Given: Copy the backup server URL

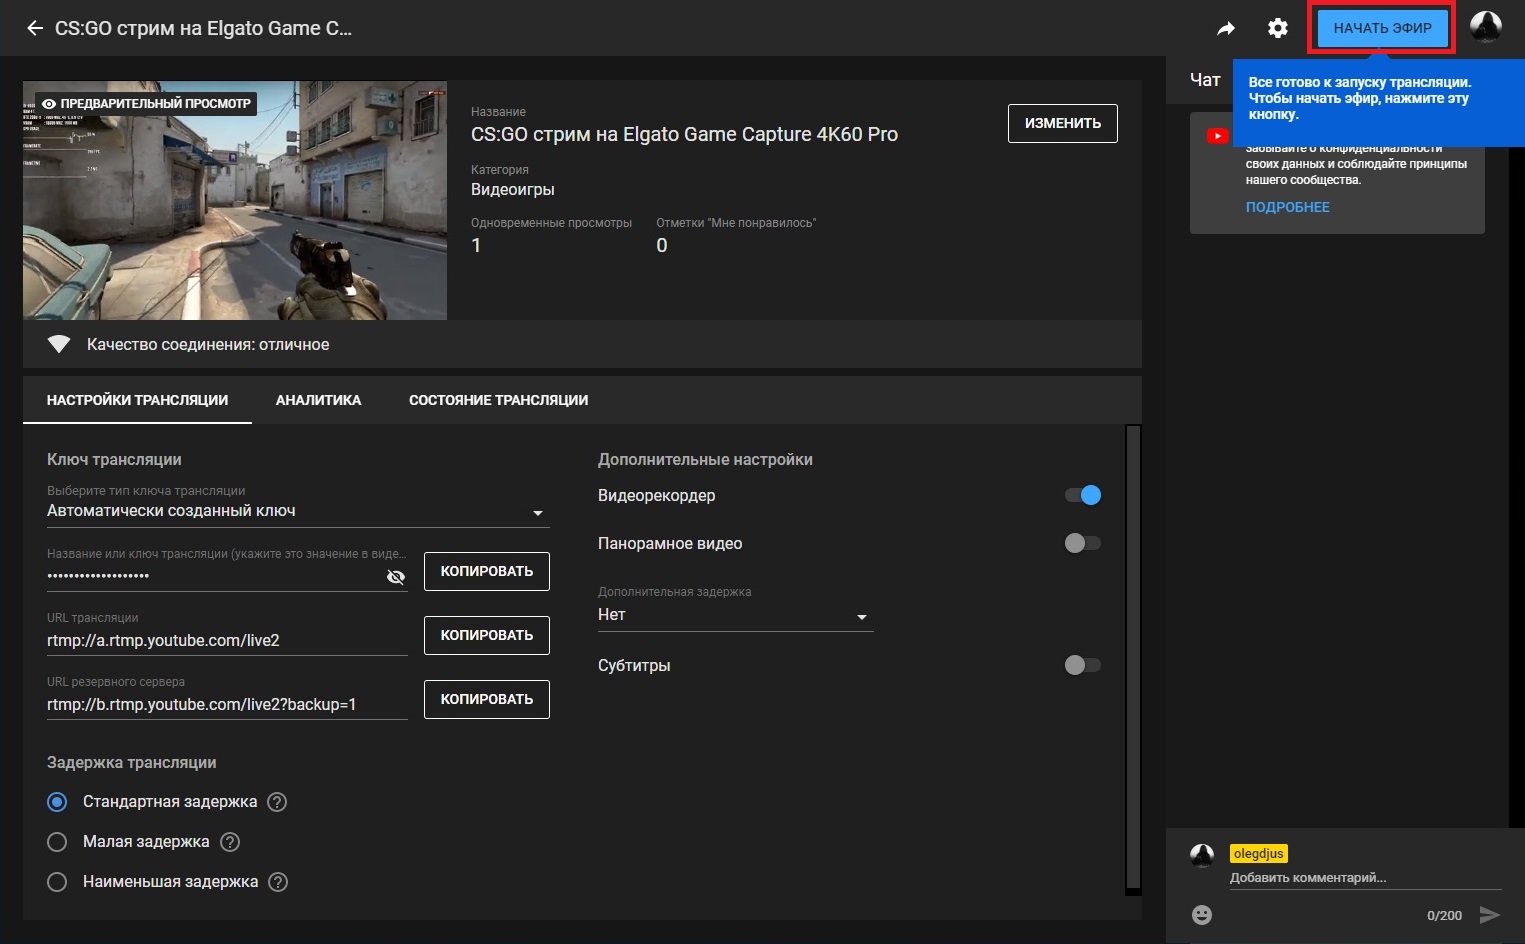Looking at the screenshot, I should [487, 699].
